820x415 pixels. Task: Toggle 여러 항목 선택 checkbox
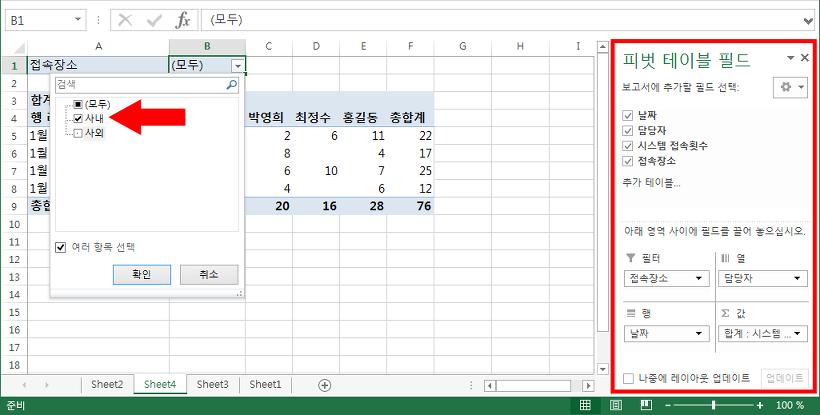click(x=61, y=247)
